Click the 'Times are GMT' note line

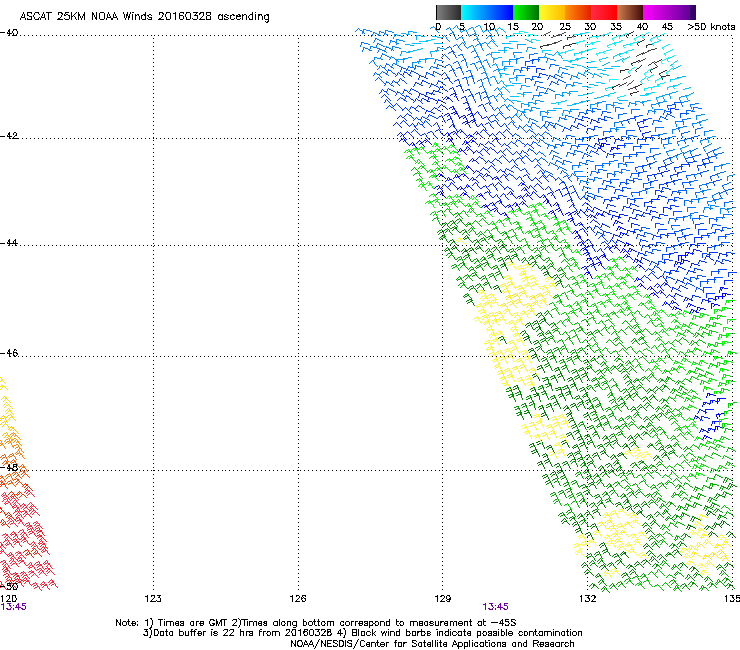pyautogui.click(x=316, y=623)
